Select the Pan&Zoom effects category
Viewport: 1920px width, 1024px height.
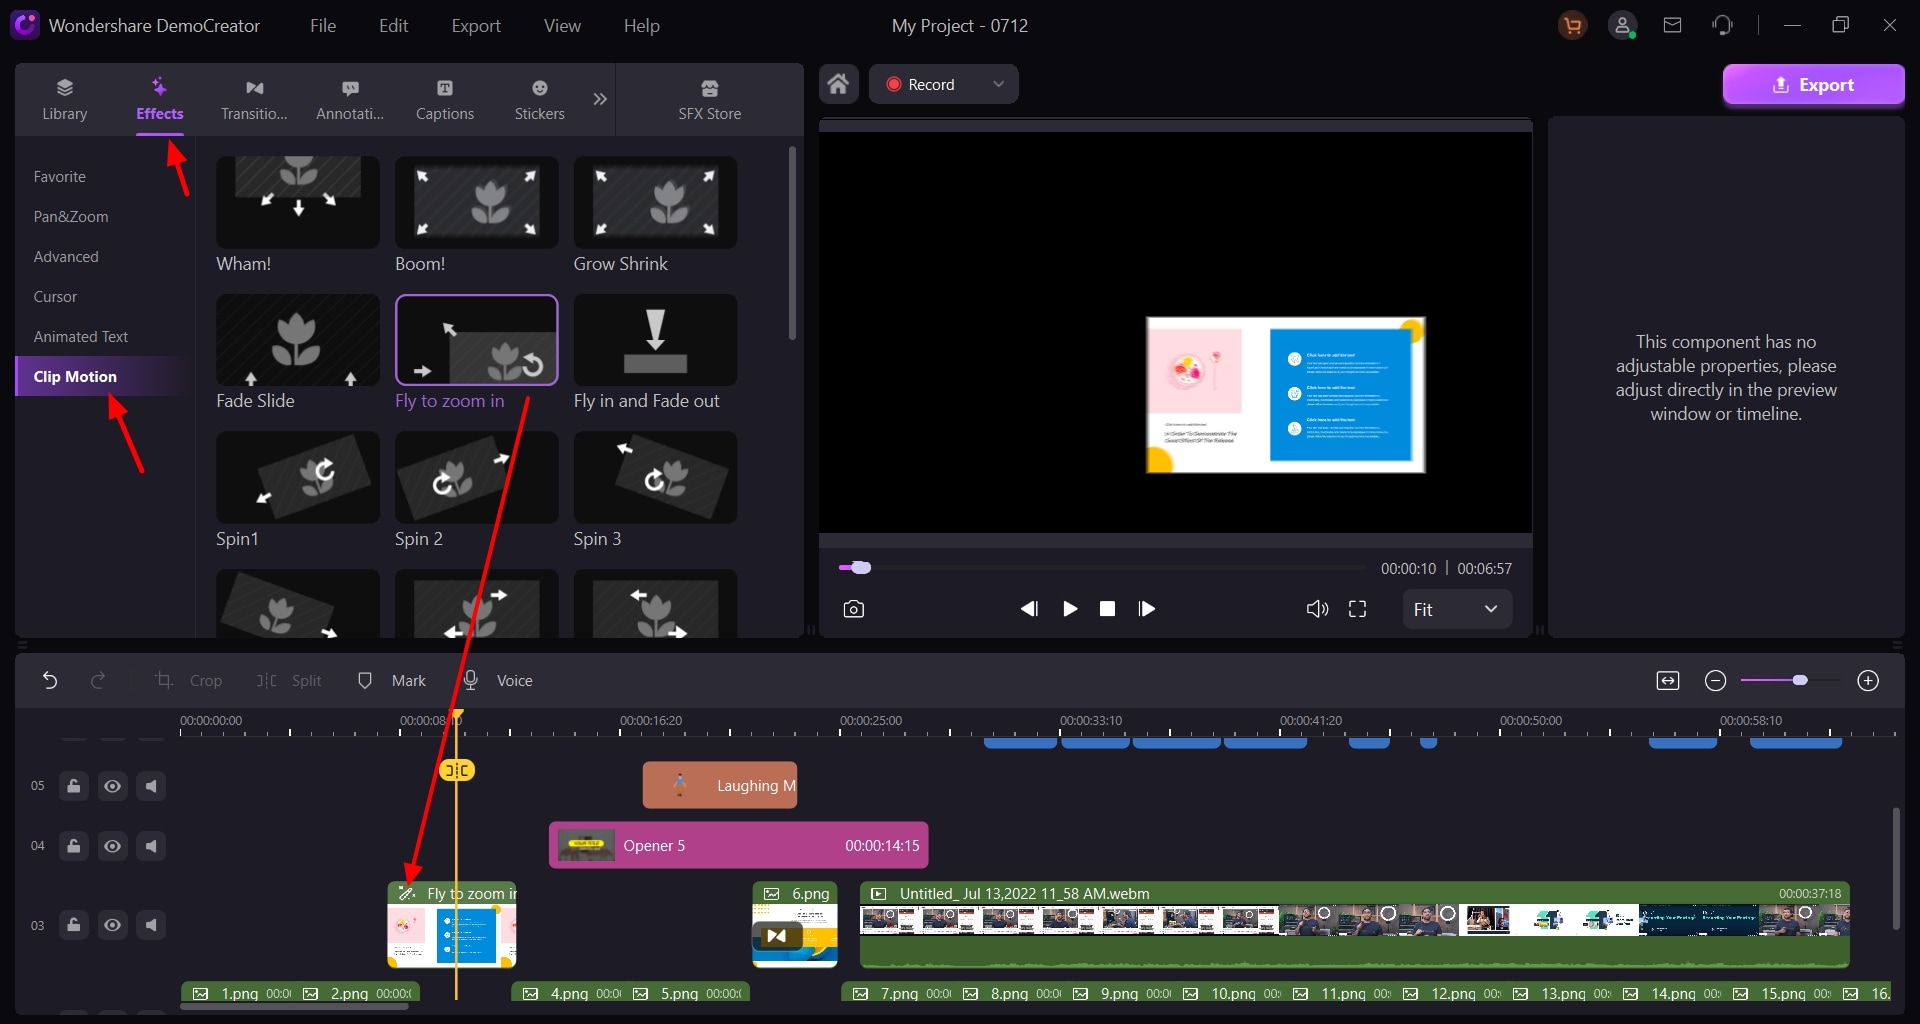(x=71, y=217)
